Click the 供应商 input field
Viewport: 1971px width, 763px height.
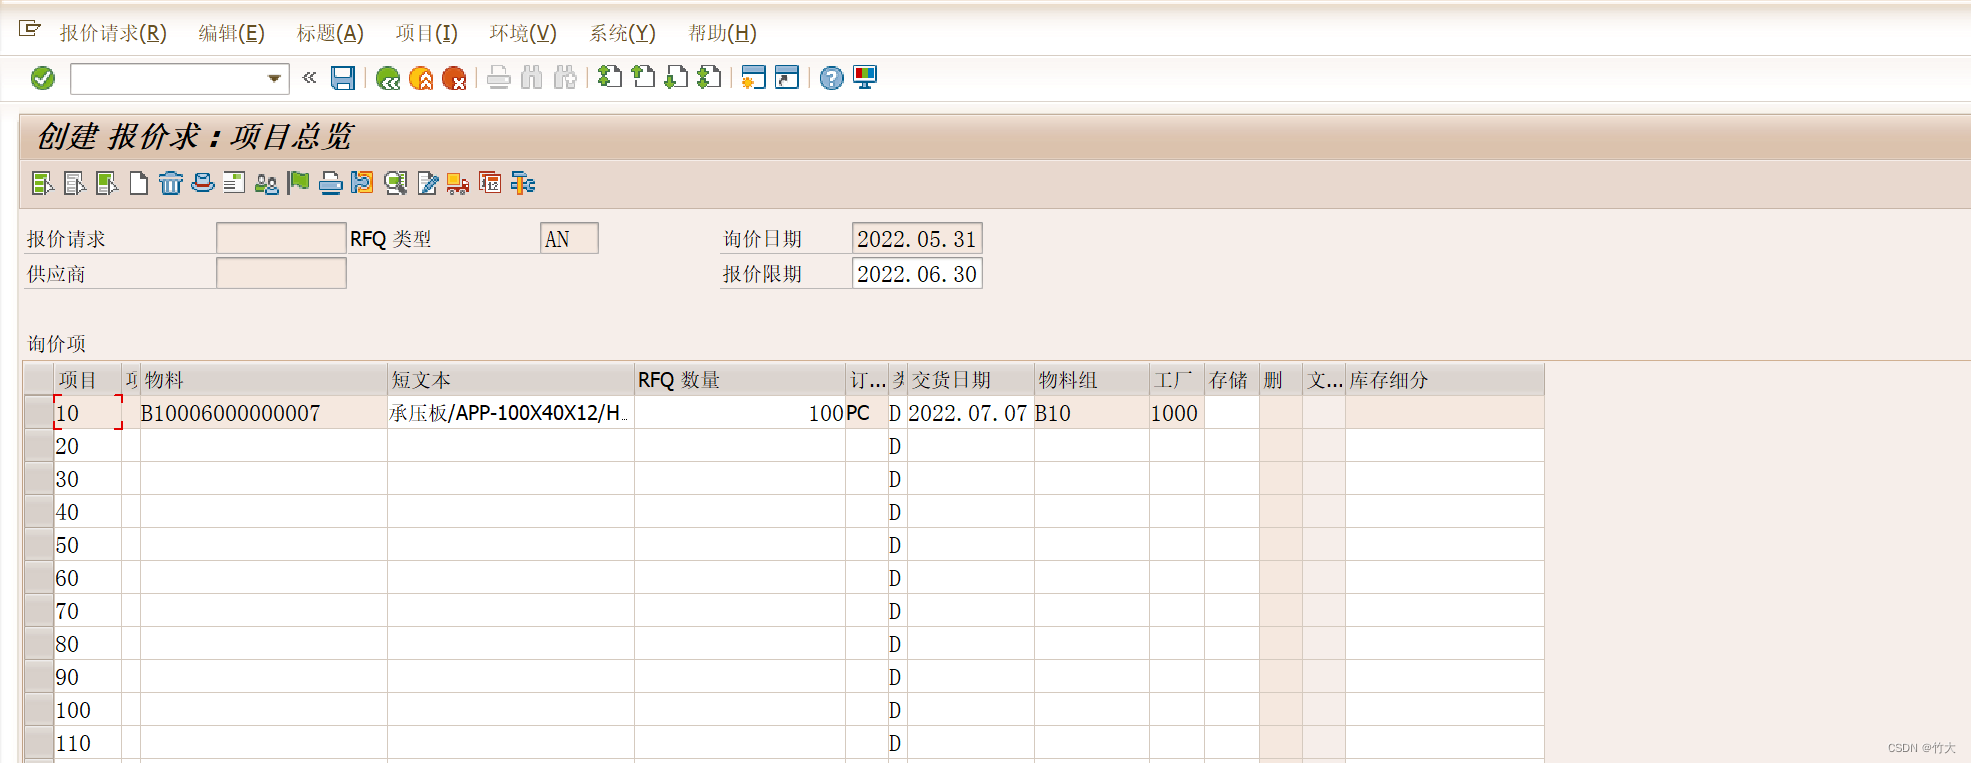(281, 273)
